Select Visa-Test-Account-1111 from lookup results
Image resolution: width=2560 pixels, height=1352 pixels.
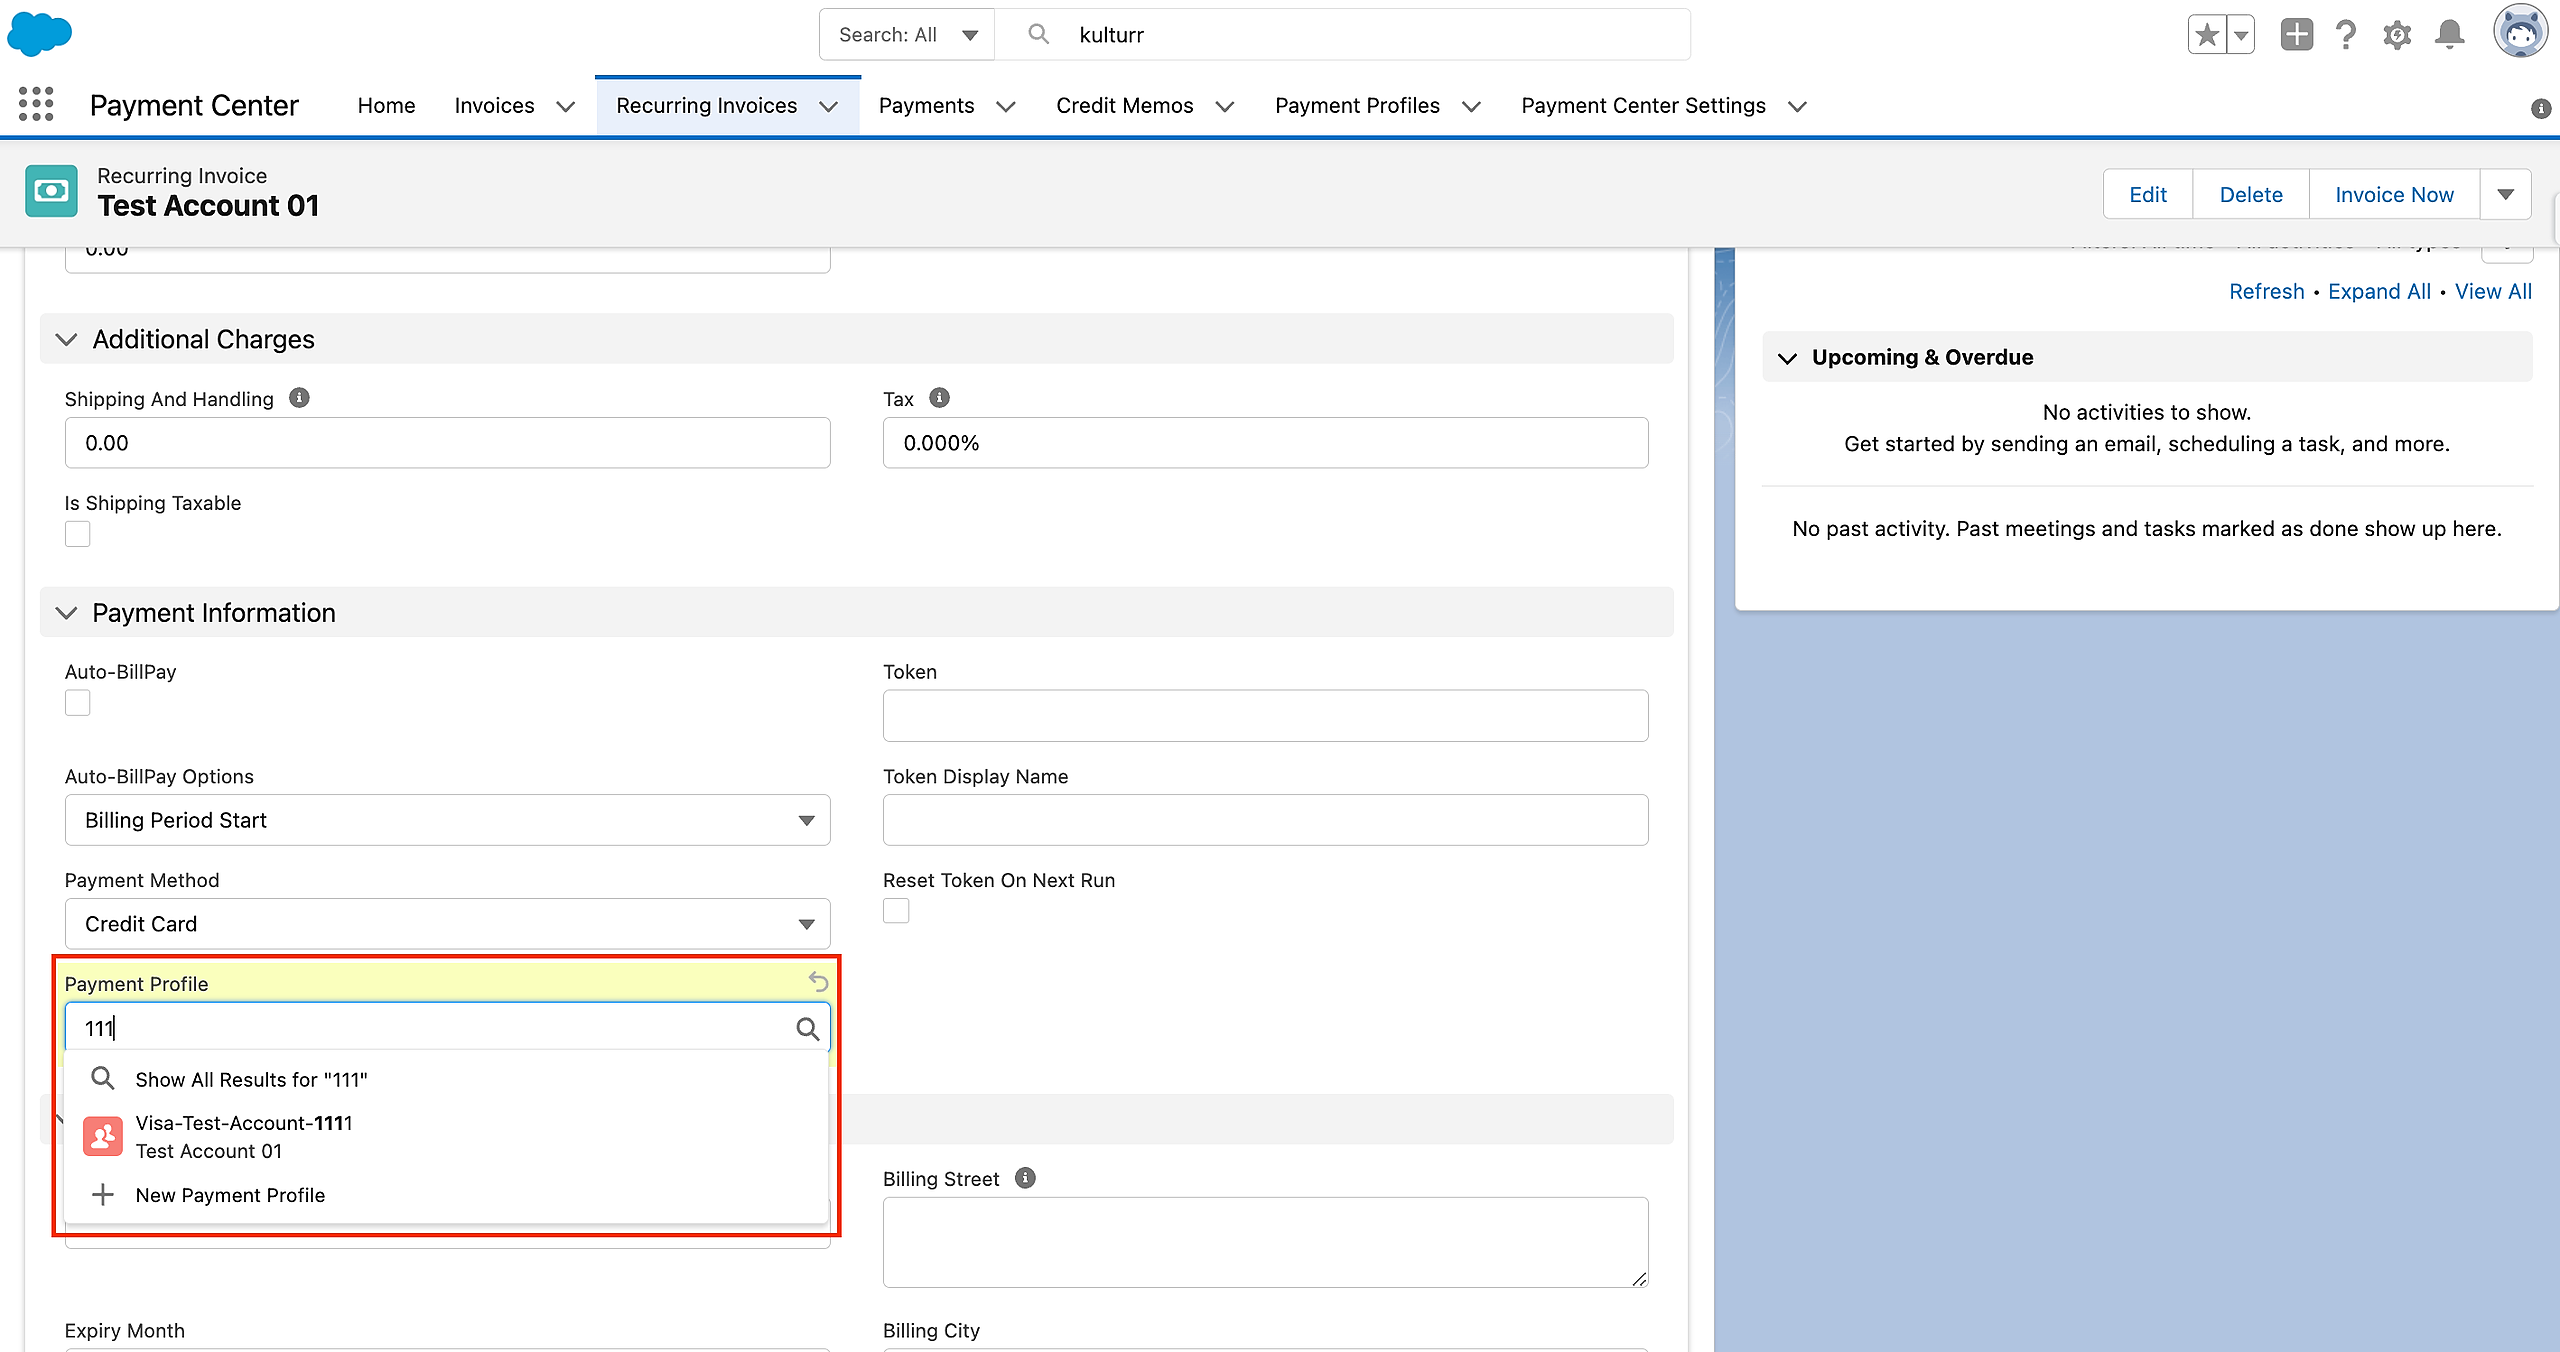[244, 1137]
